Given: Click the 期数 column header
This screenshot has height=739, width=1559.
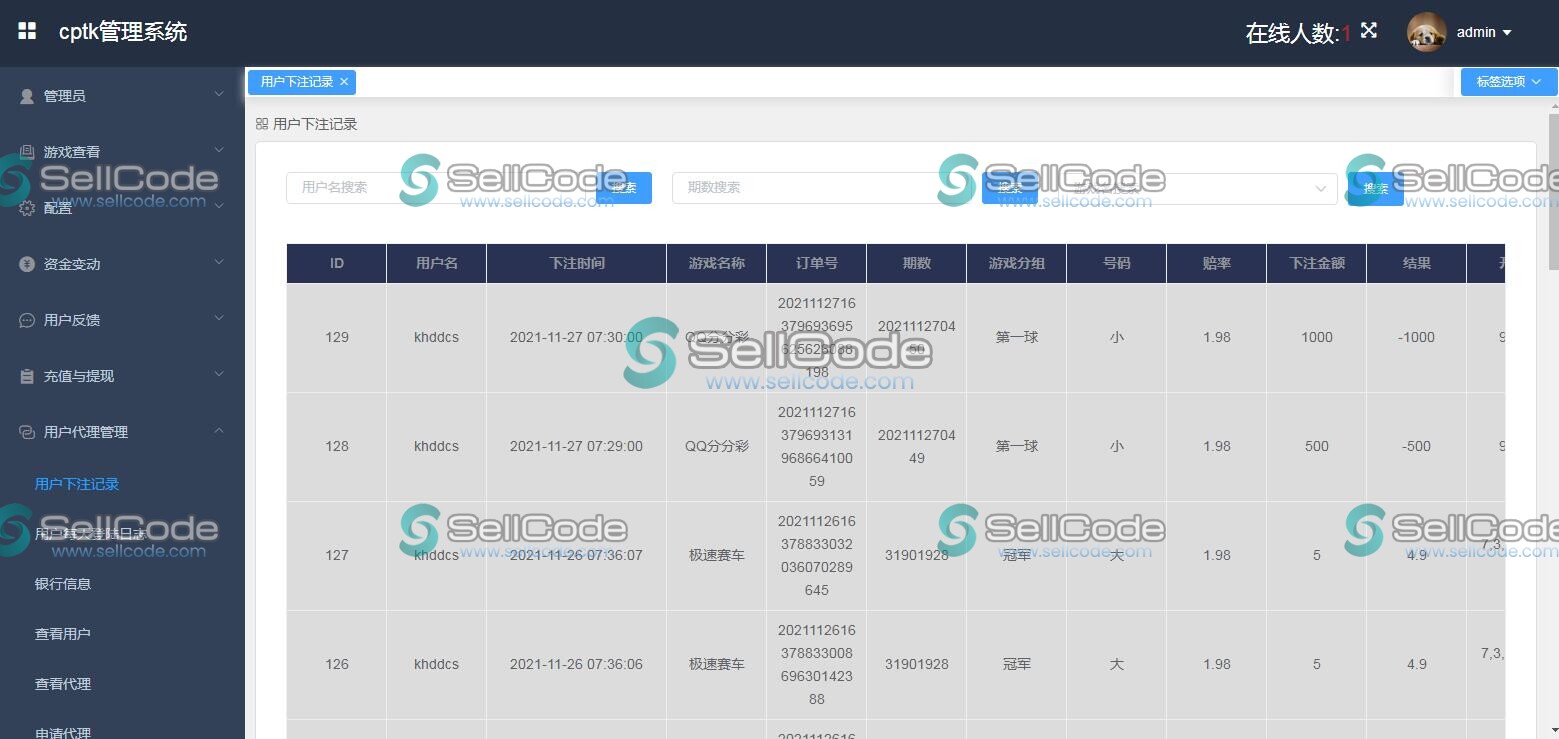Looking at the screenshot, I should [x=917, y=263].
